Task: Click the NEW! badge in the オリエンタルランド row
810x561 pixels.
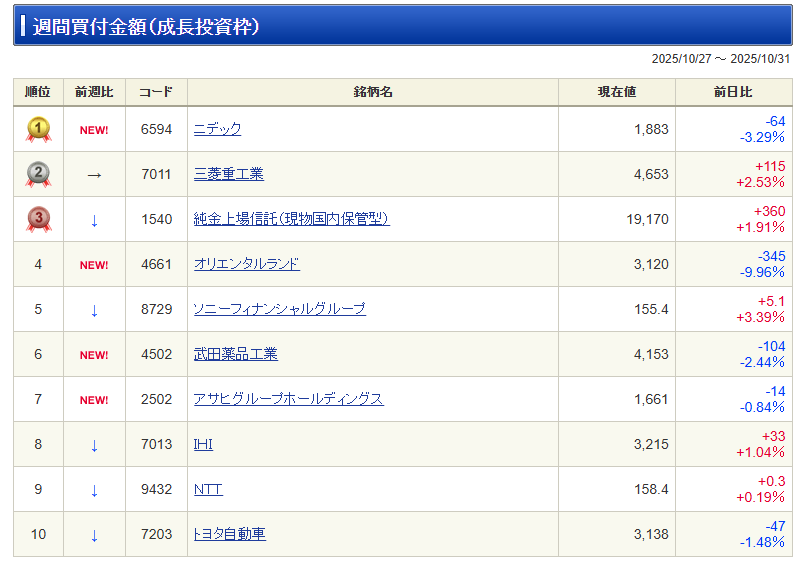Action: (94, 265)
